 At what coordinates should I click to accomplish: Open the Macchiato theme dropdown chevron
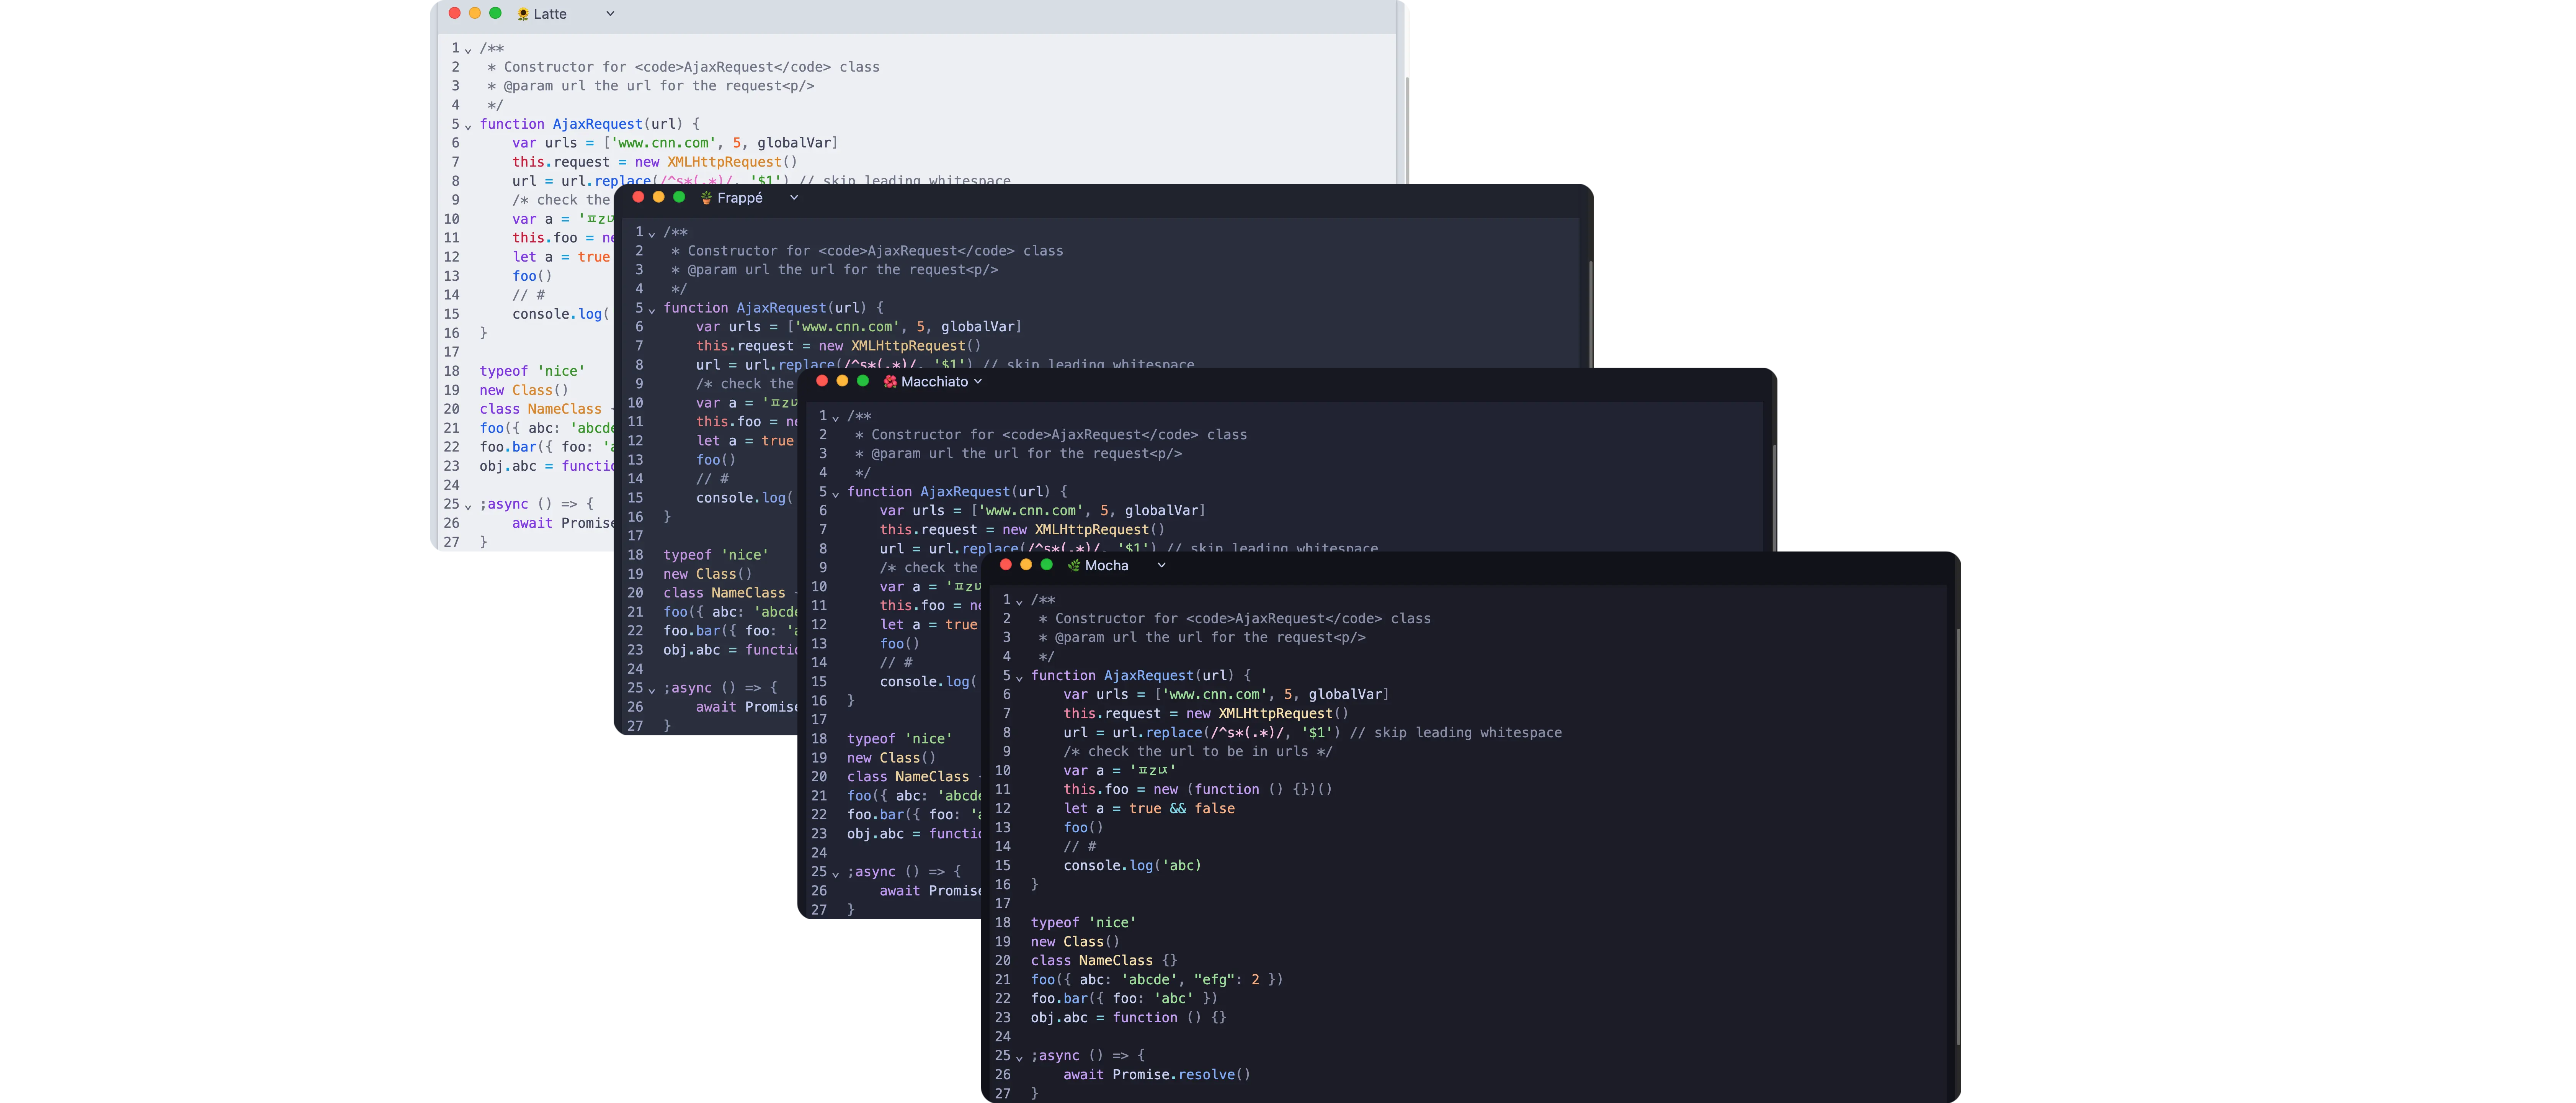[978, 382]
